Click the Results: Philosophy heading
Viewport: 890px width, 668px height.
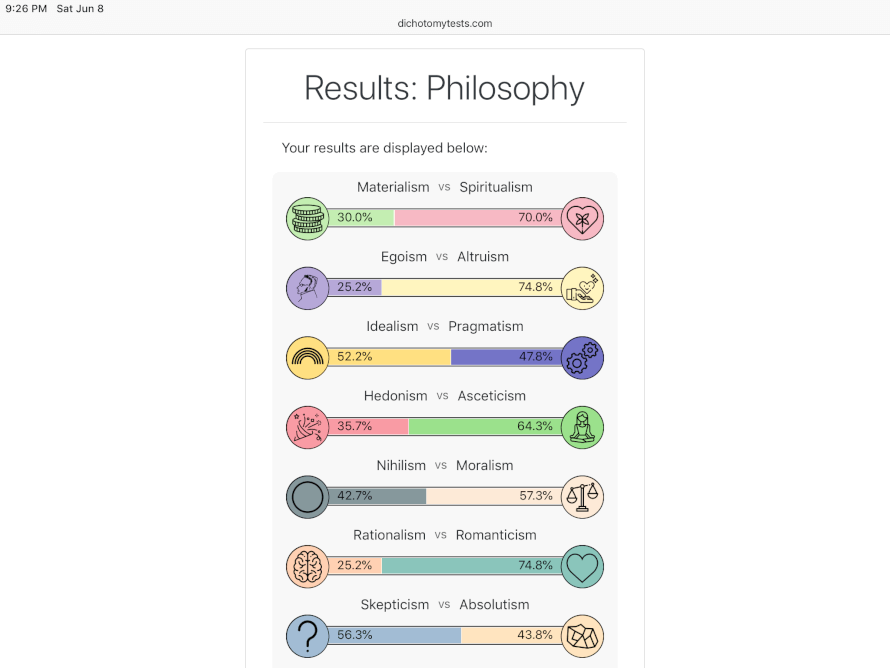(x=444, y=89)
